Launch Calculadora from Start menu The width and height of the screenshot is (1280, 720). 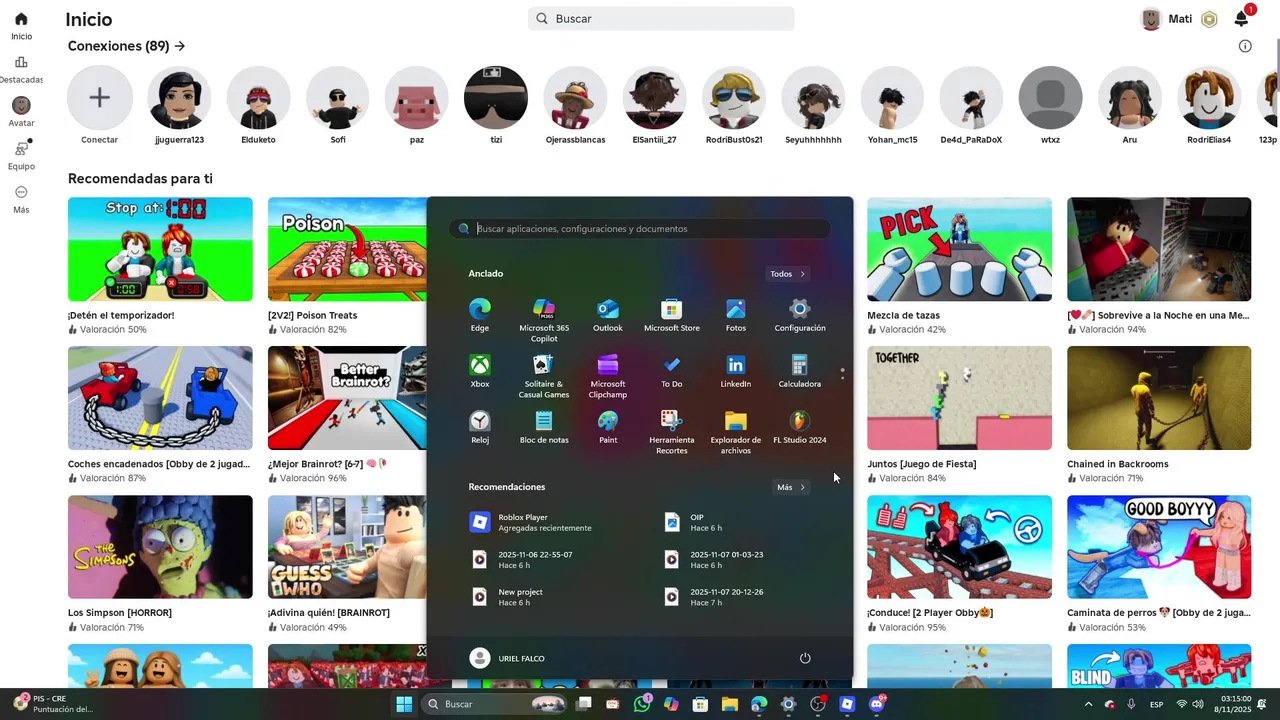800,370
